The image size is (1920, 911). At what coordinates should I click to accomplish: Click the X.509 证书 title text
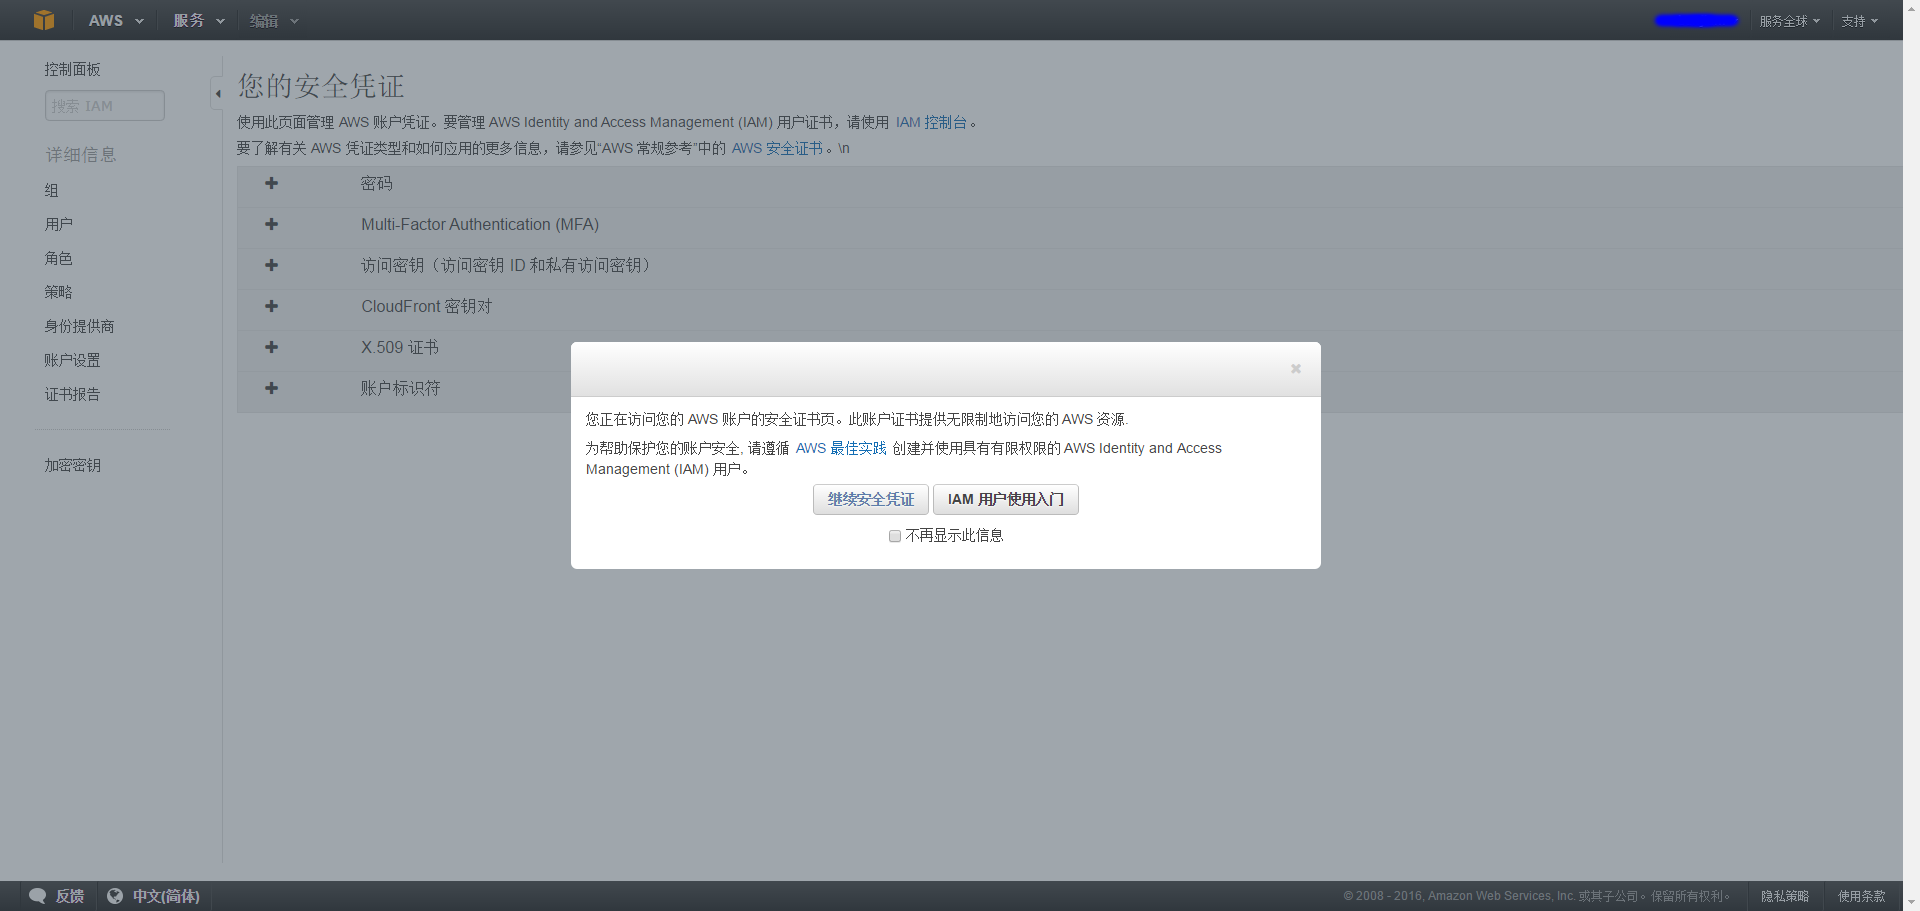click(400, 347)
